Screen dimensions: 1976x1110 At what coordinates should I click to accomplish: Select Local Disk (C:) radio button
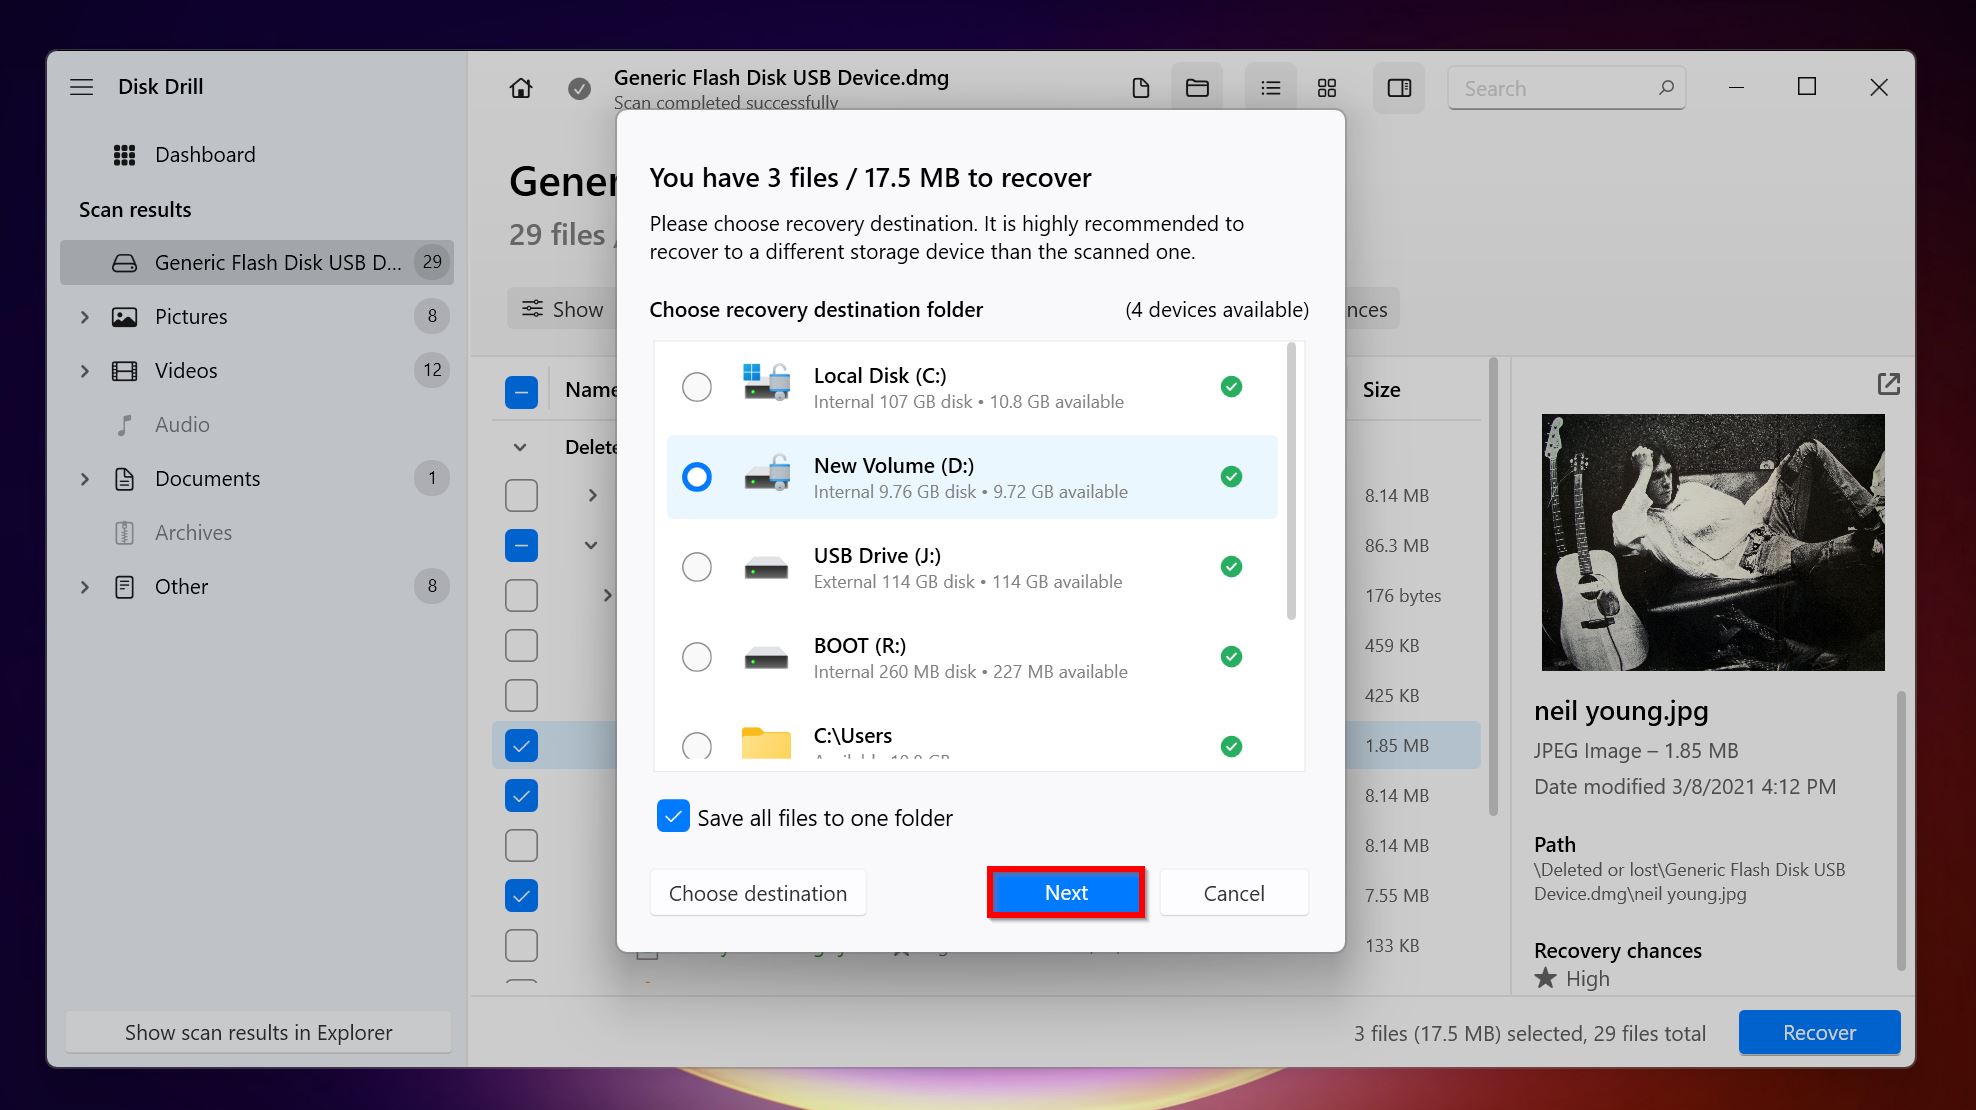(x=697, y=387)
